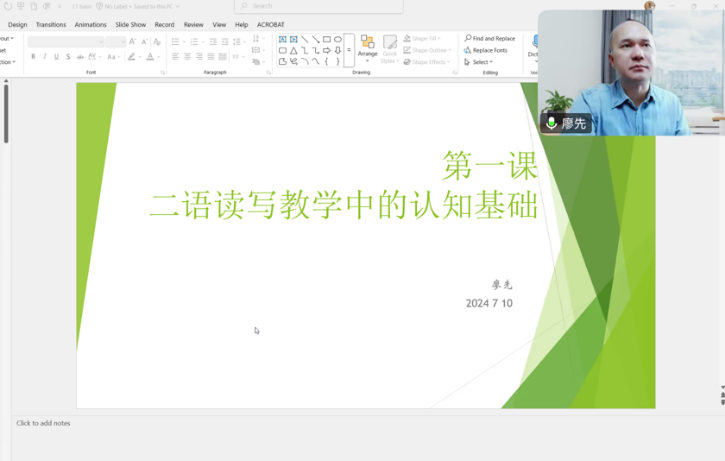Screen dimensions: 725x461
Task: Switch to the Slide Show tab
Action: 130,24
